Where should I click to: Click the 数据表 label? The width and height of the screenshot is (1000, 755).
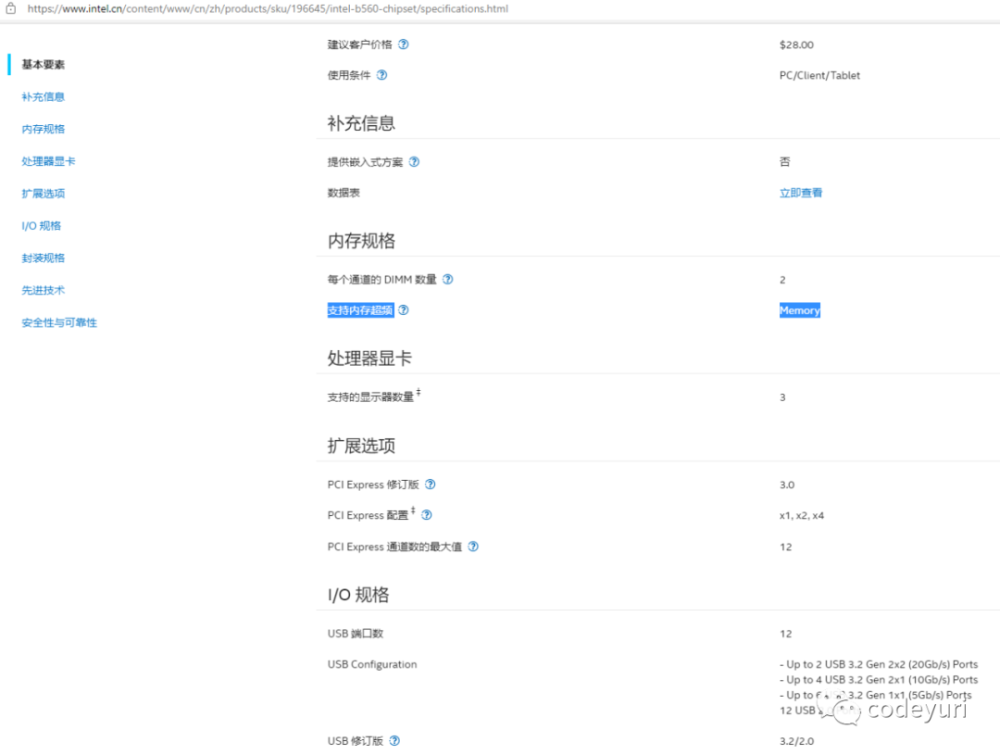click(344, 193)
